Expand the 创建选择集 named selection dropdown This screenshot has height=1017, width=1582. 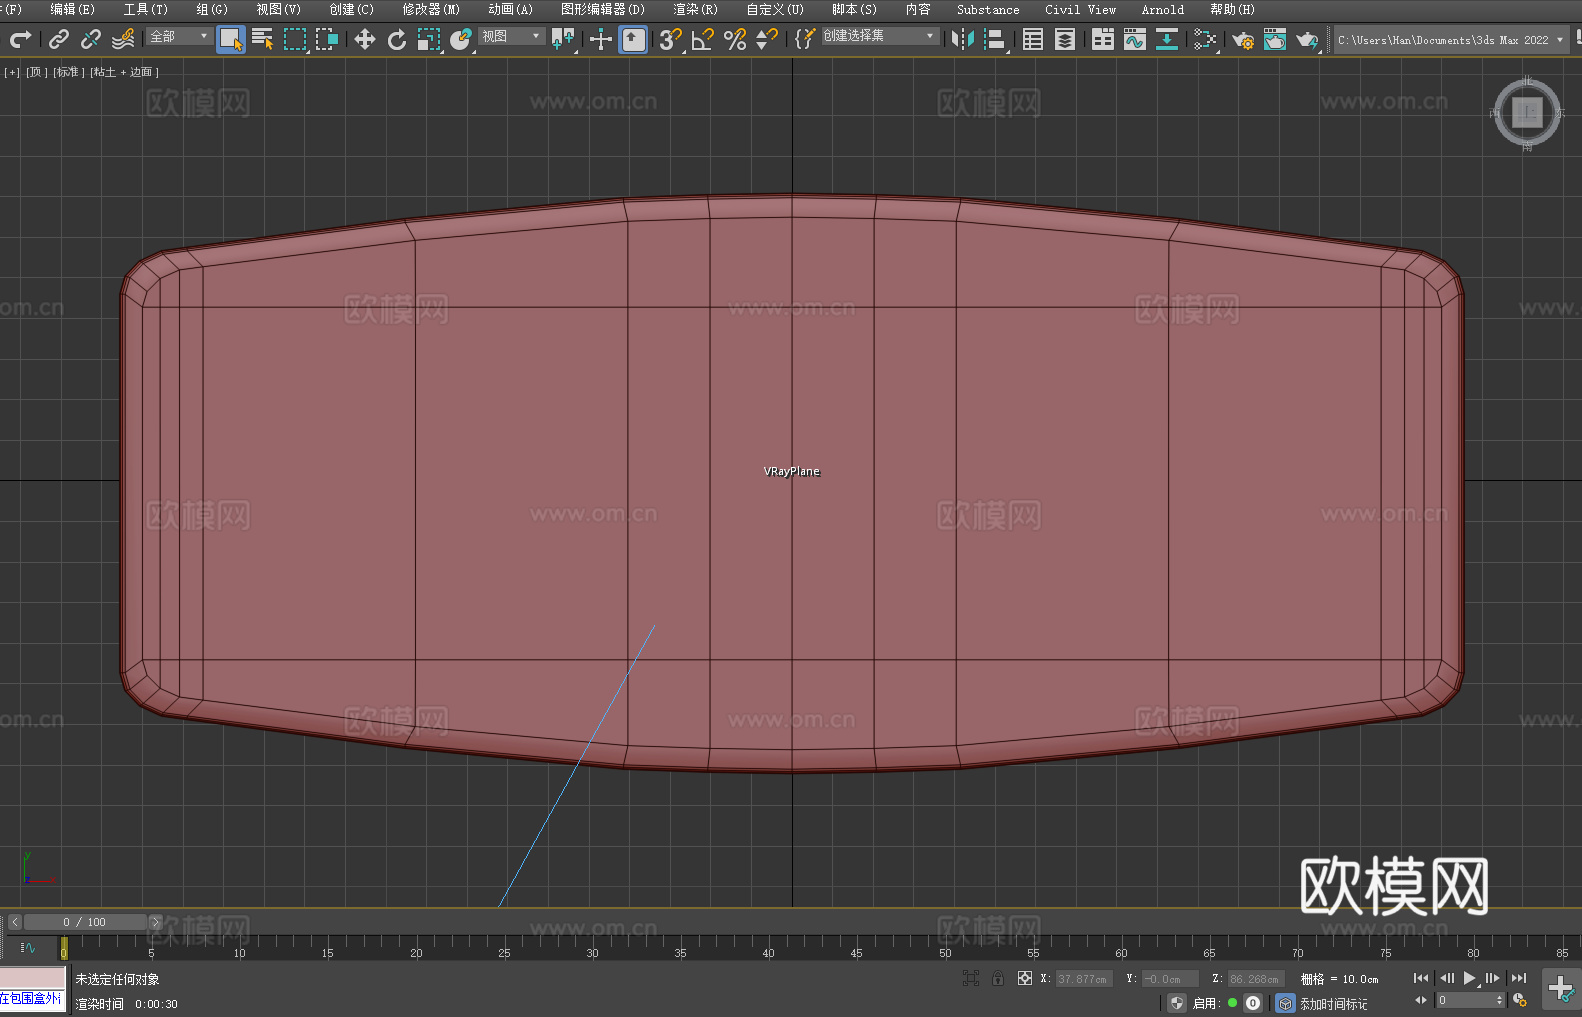click(x=880, y=36)
